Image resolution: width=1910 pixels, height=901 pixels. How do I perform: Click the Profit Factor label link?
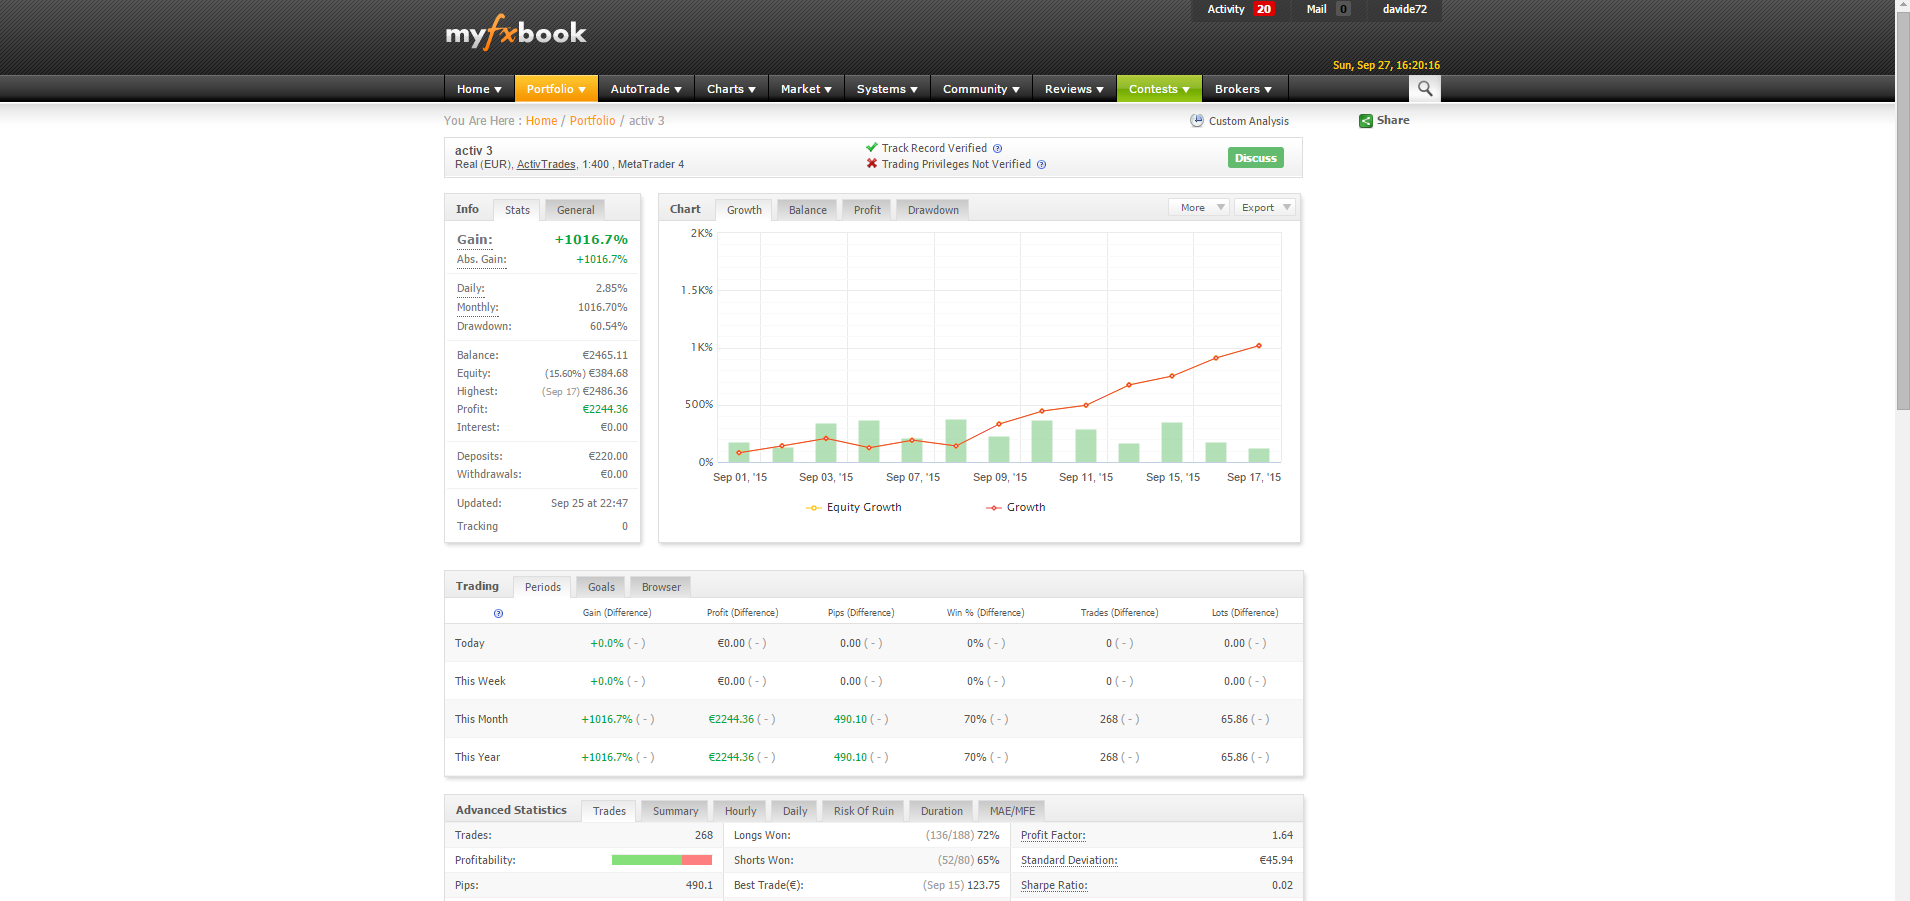1053,836
